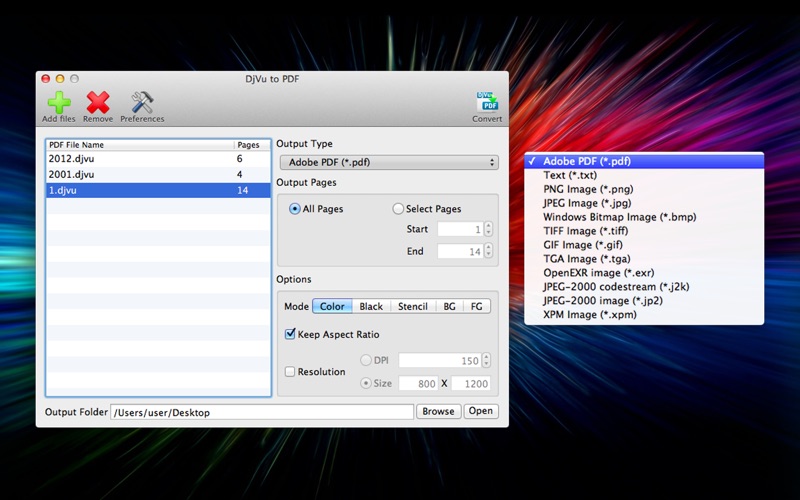Viewport: 800px width, 500px height.
Task: Select the 1.djvu file row
Action: click(x=158, y=190)
